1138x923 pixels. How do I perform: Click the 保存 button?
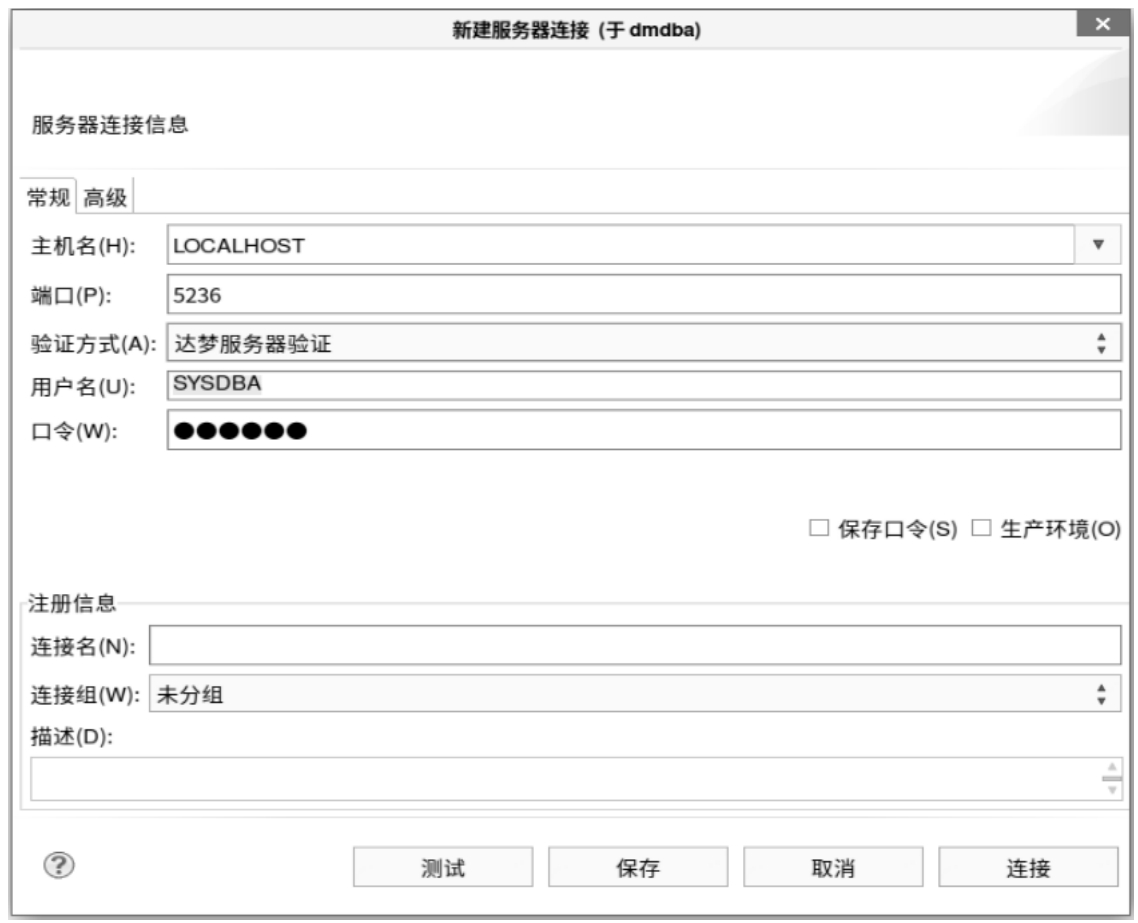637,868
